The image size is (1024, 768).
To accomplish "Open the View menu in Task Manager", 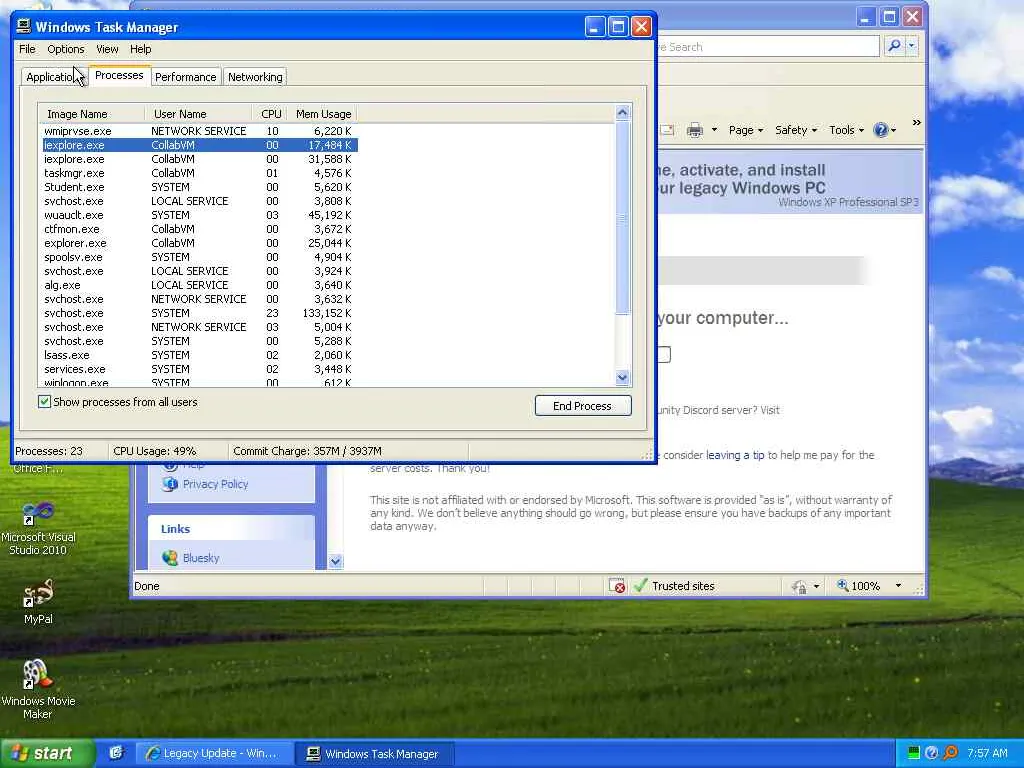I will [107, 49].
